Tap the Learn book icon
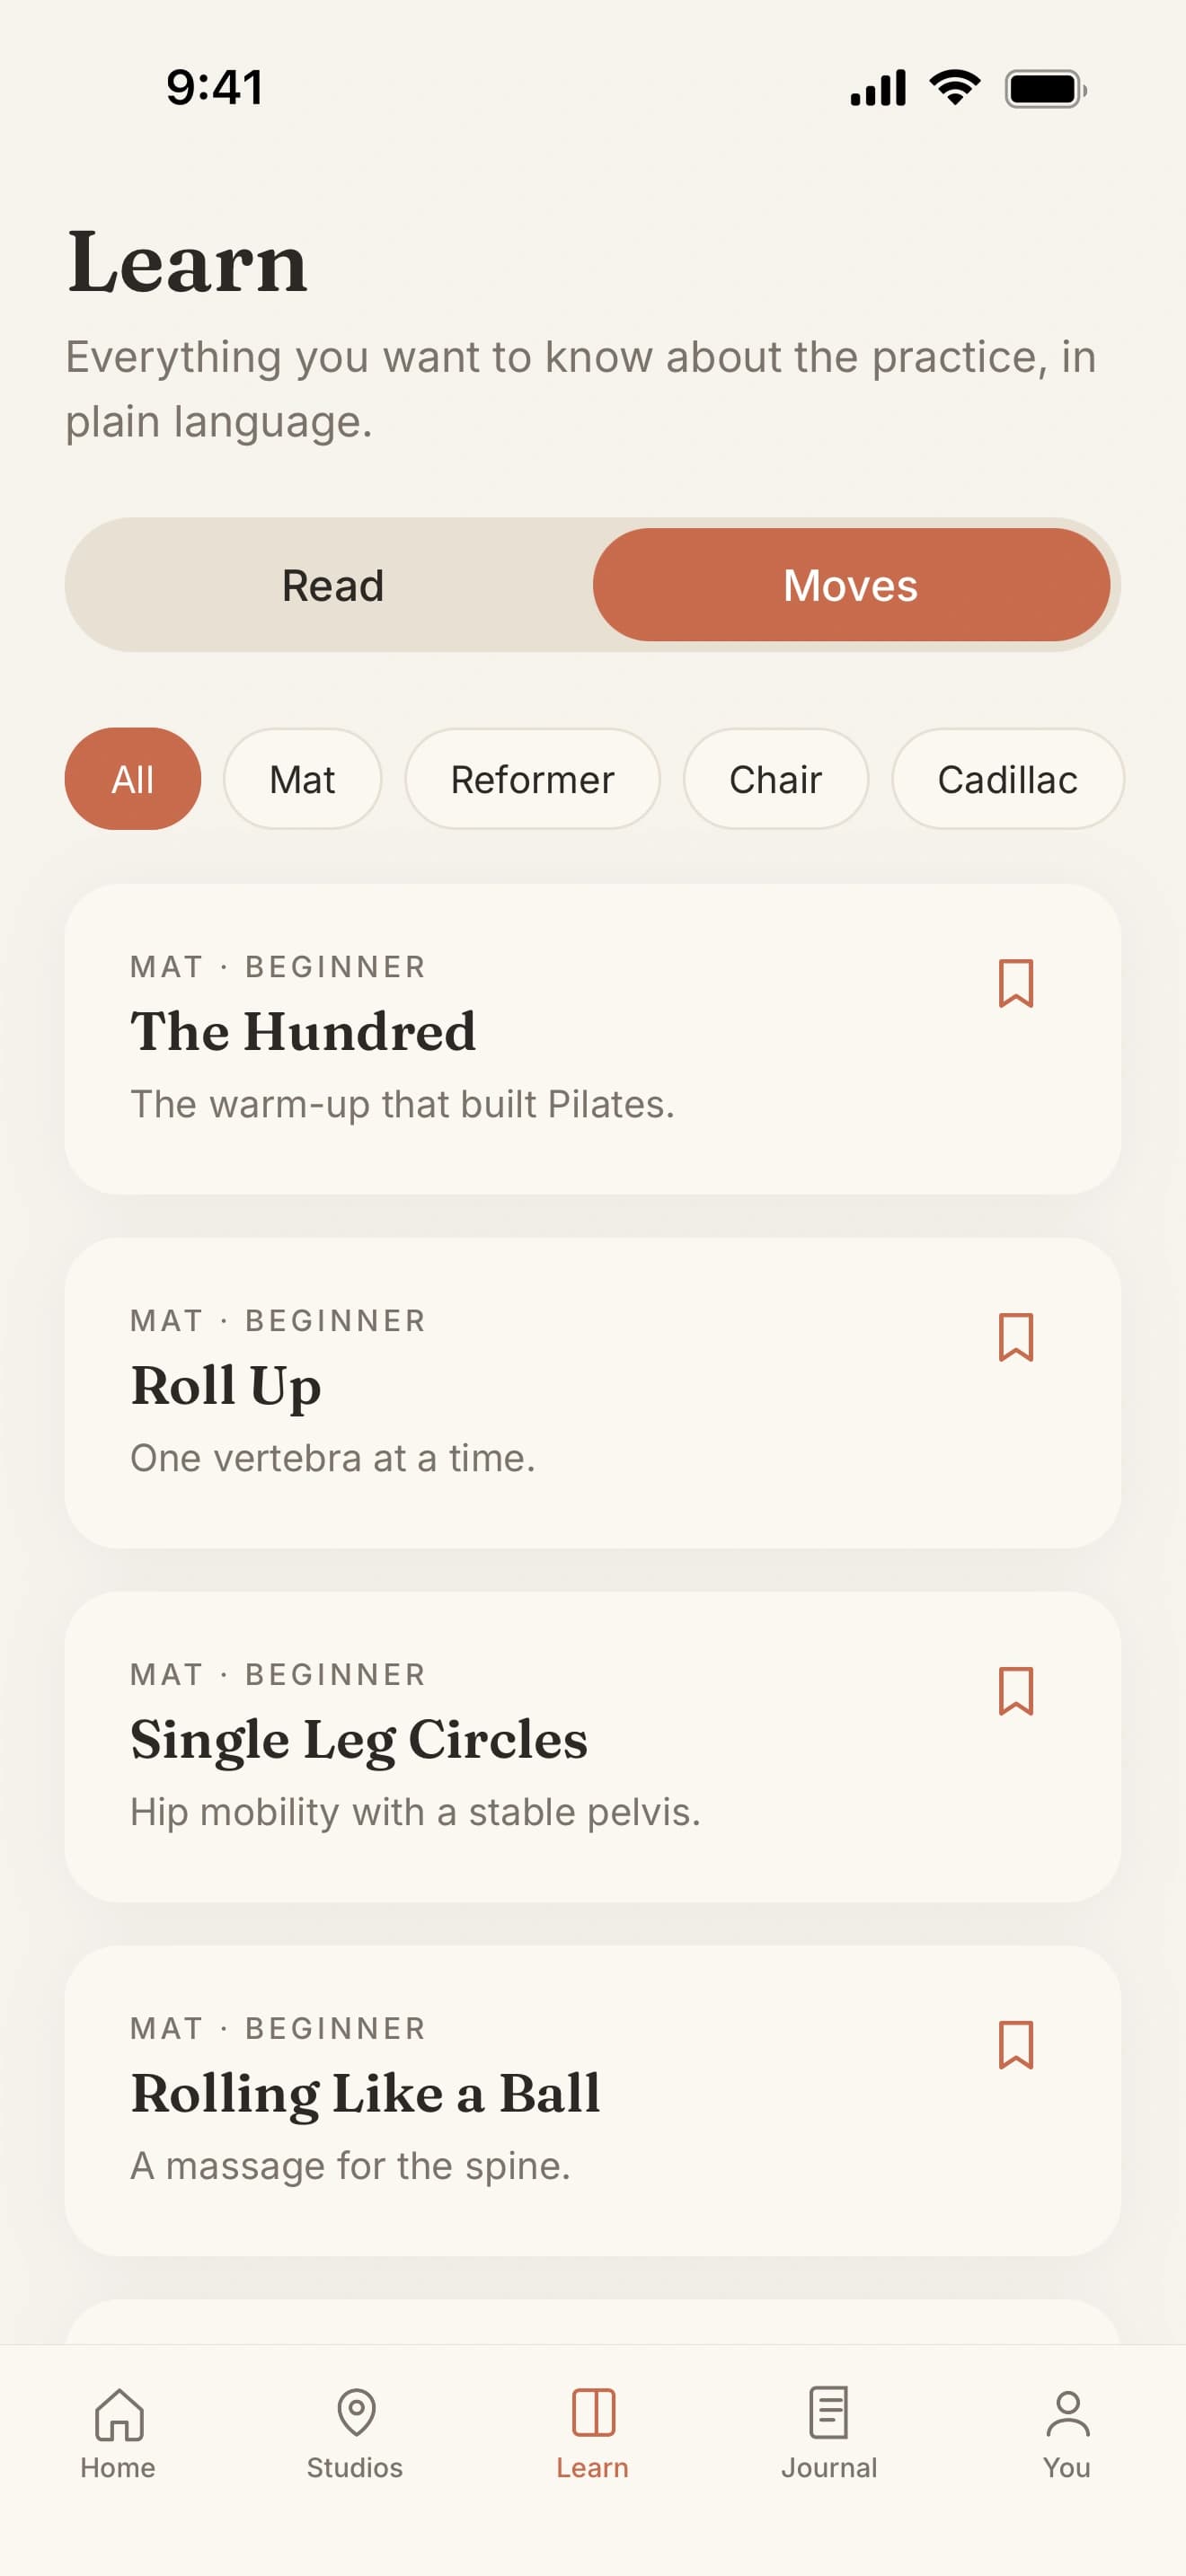Image resolution: width=1186 pixels, height=2576 pixels. pyautogui.click(x=593, y=2414)
